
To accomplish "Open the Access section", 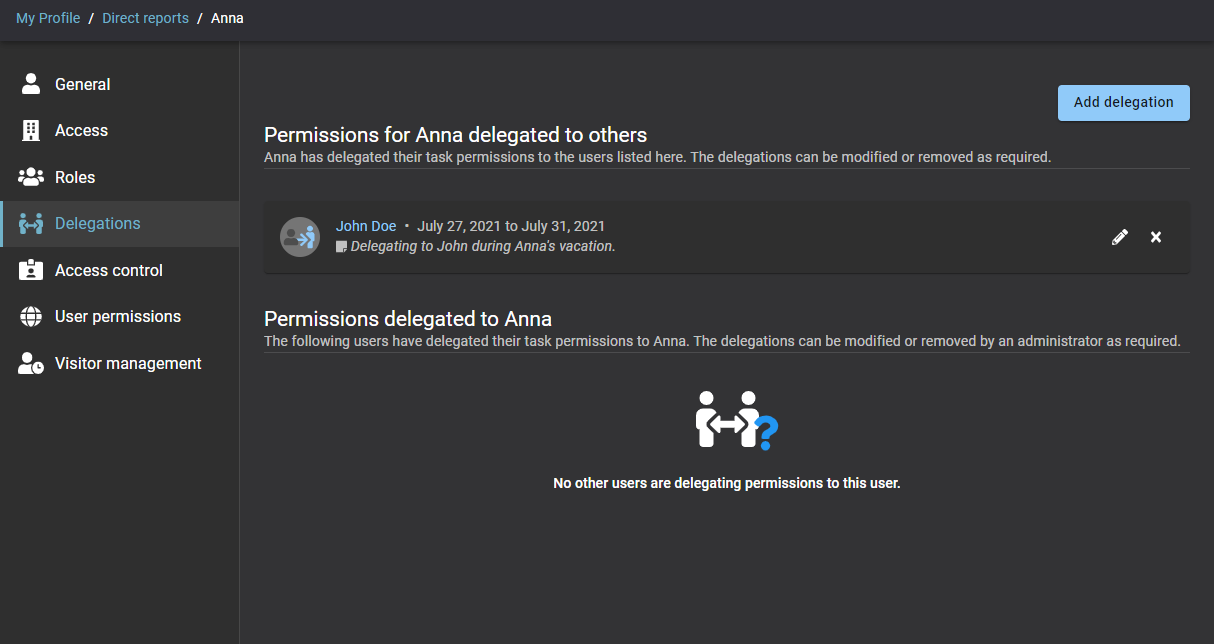I will pos(120,130).
